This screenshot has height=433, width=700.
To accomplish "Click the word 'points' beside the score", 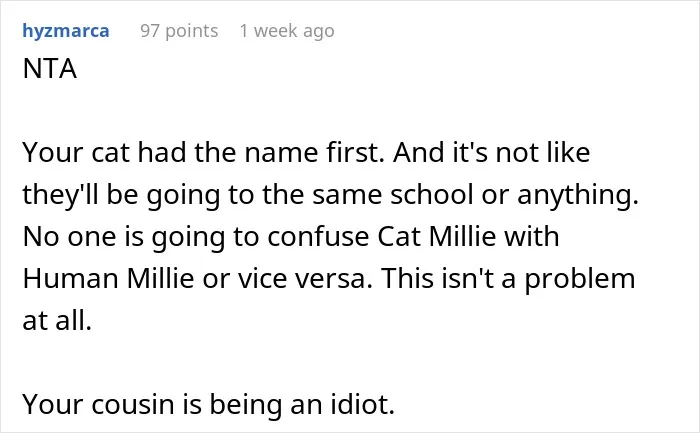I will (192, 32).
